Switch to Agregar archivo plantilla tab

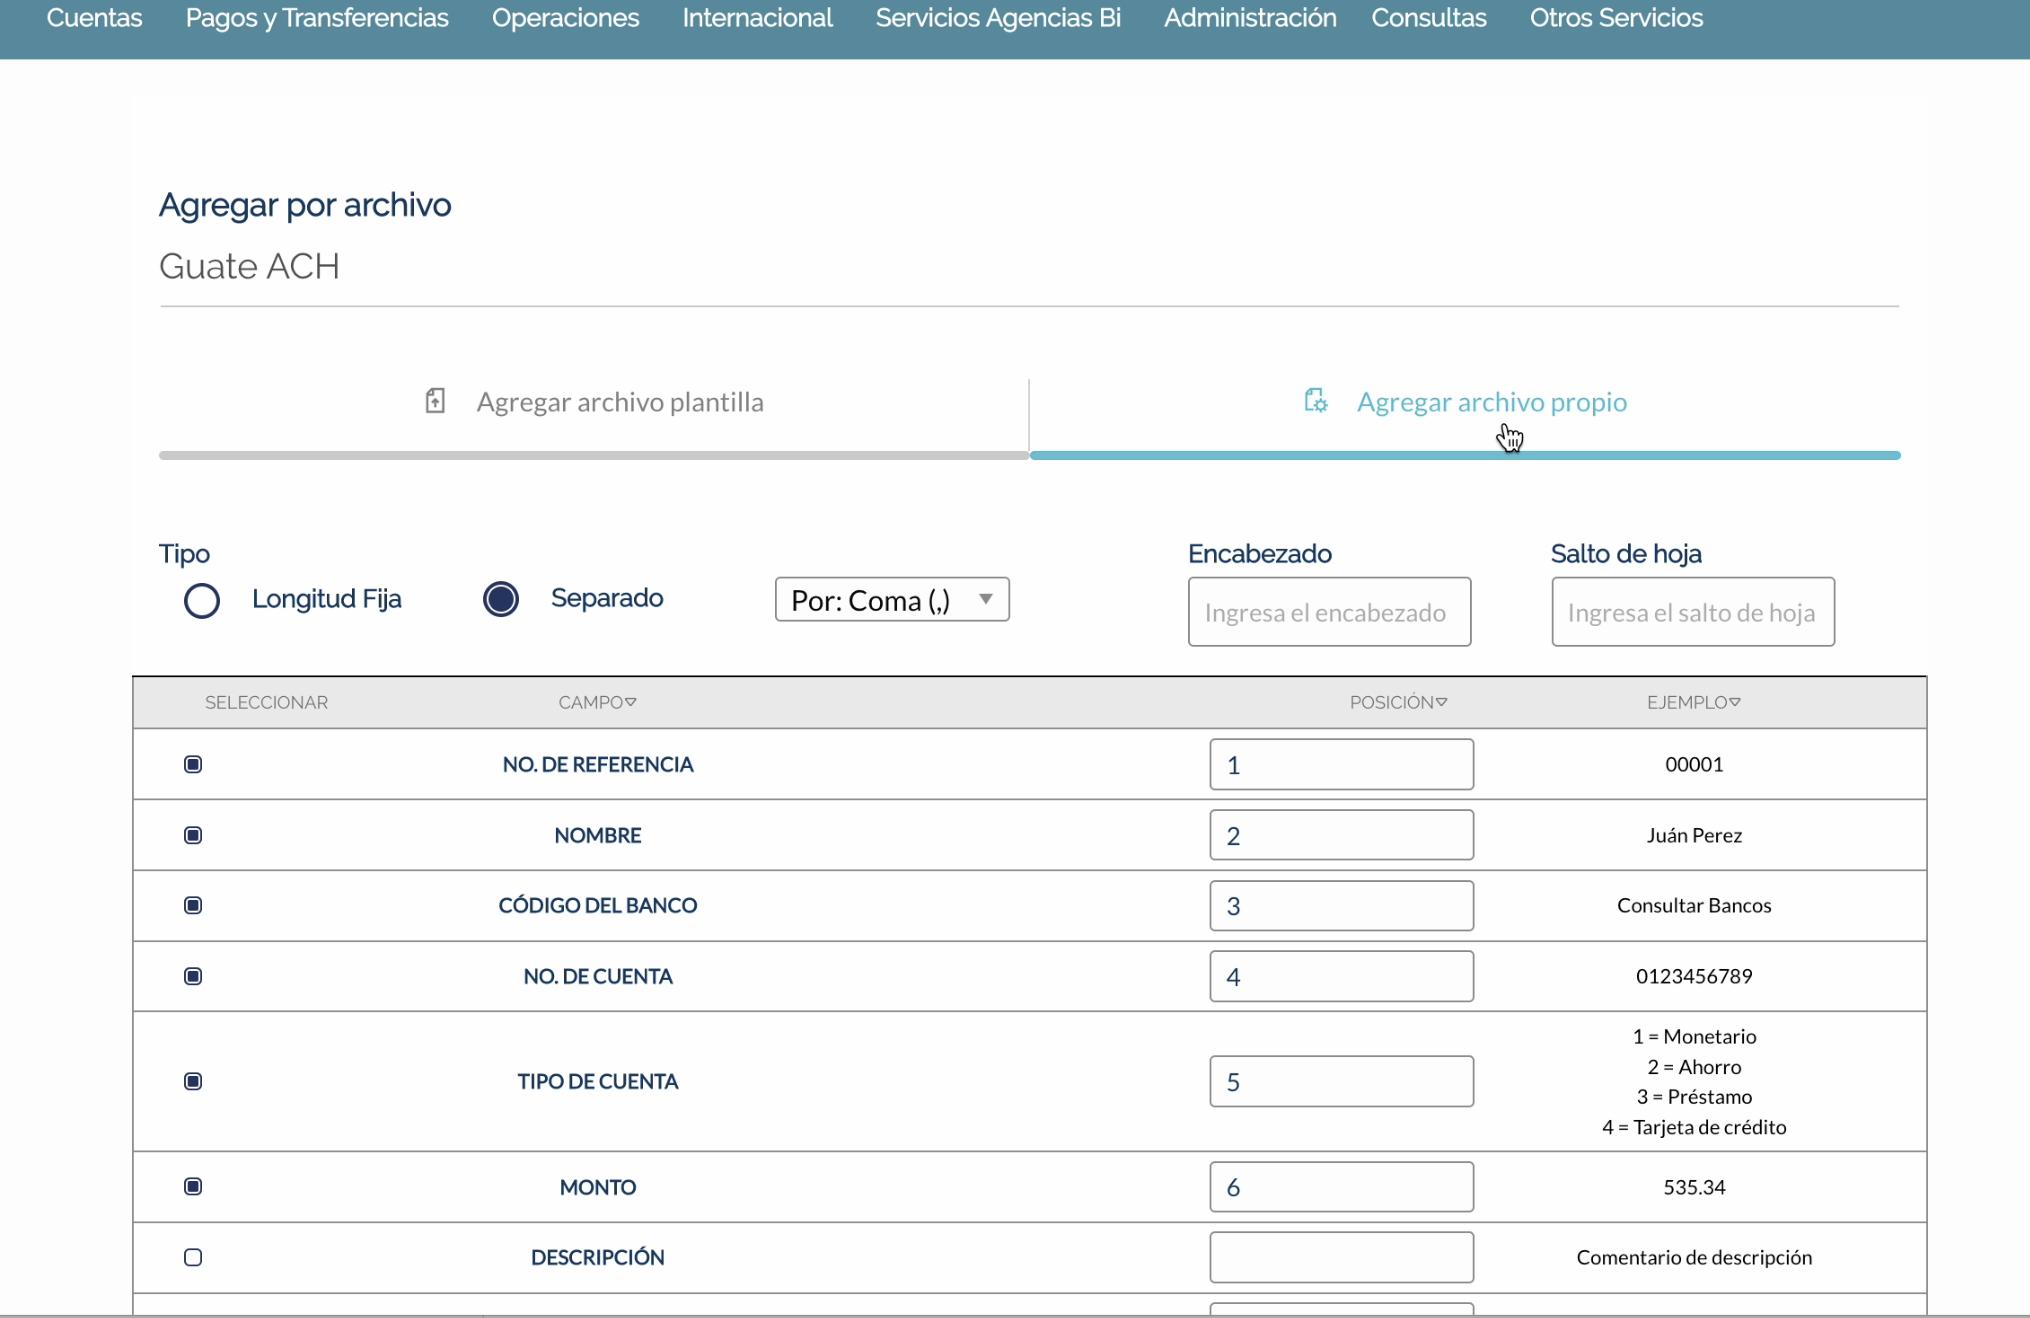pos(619,402)
